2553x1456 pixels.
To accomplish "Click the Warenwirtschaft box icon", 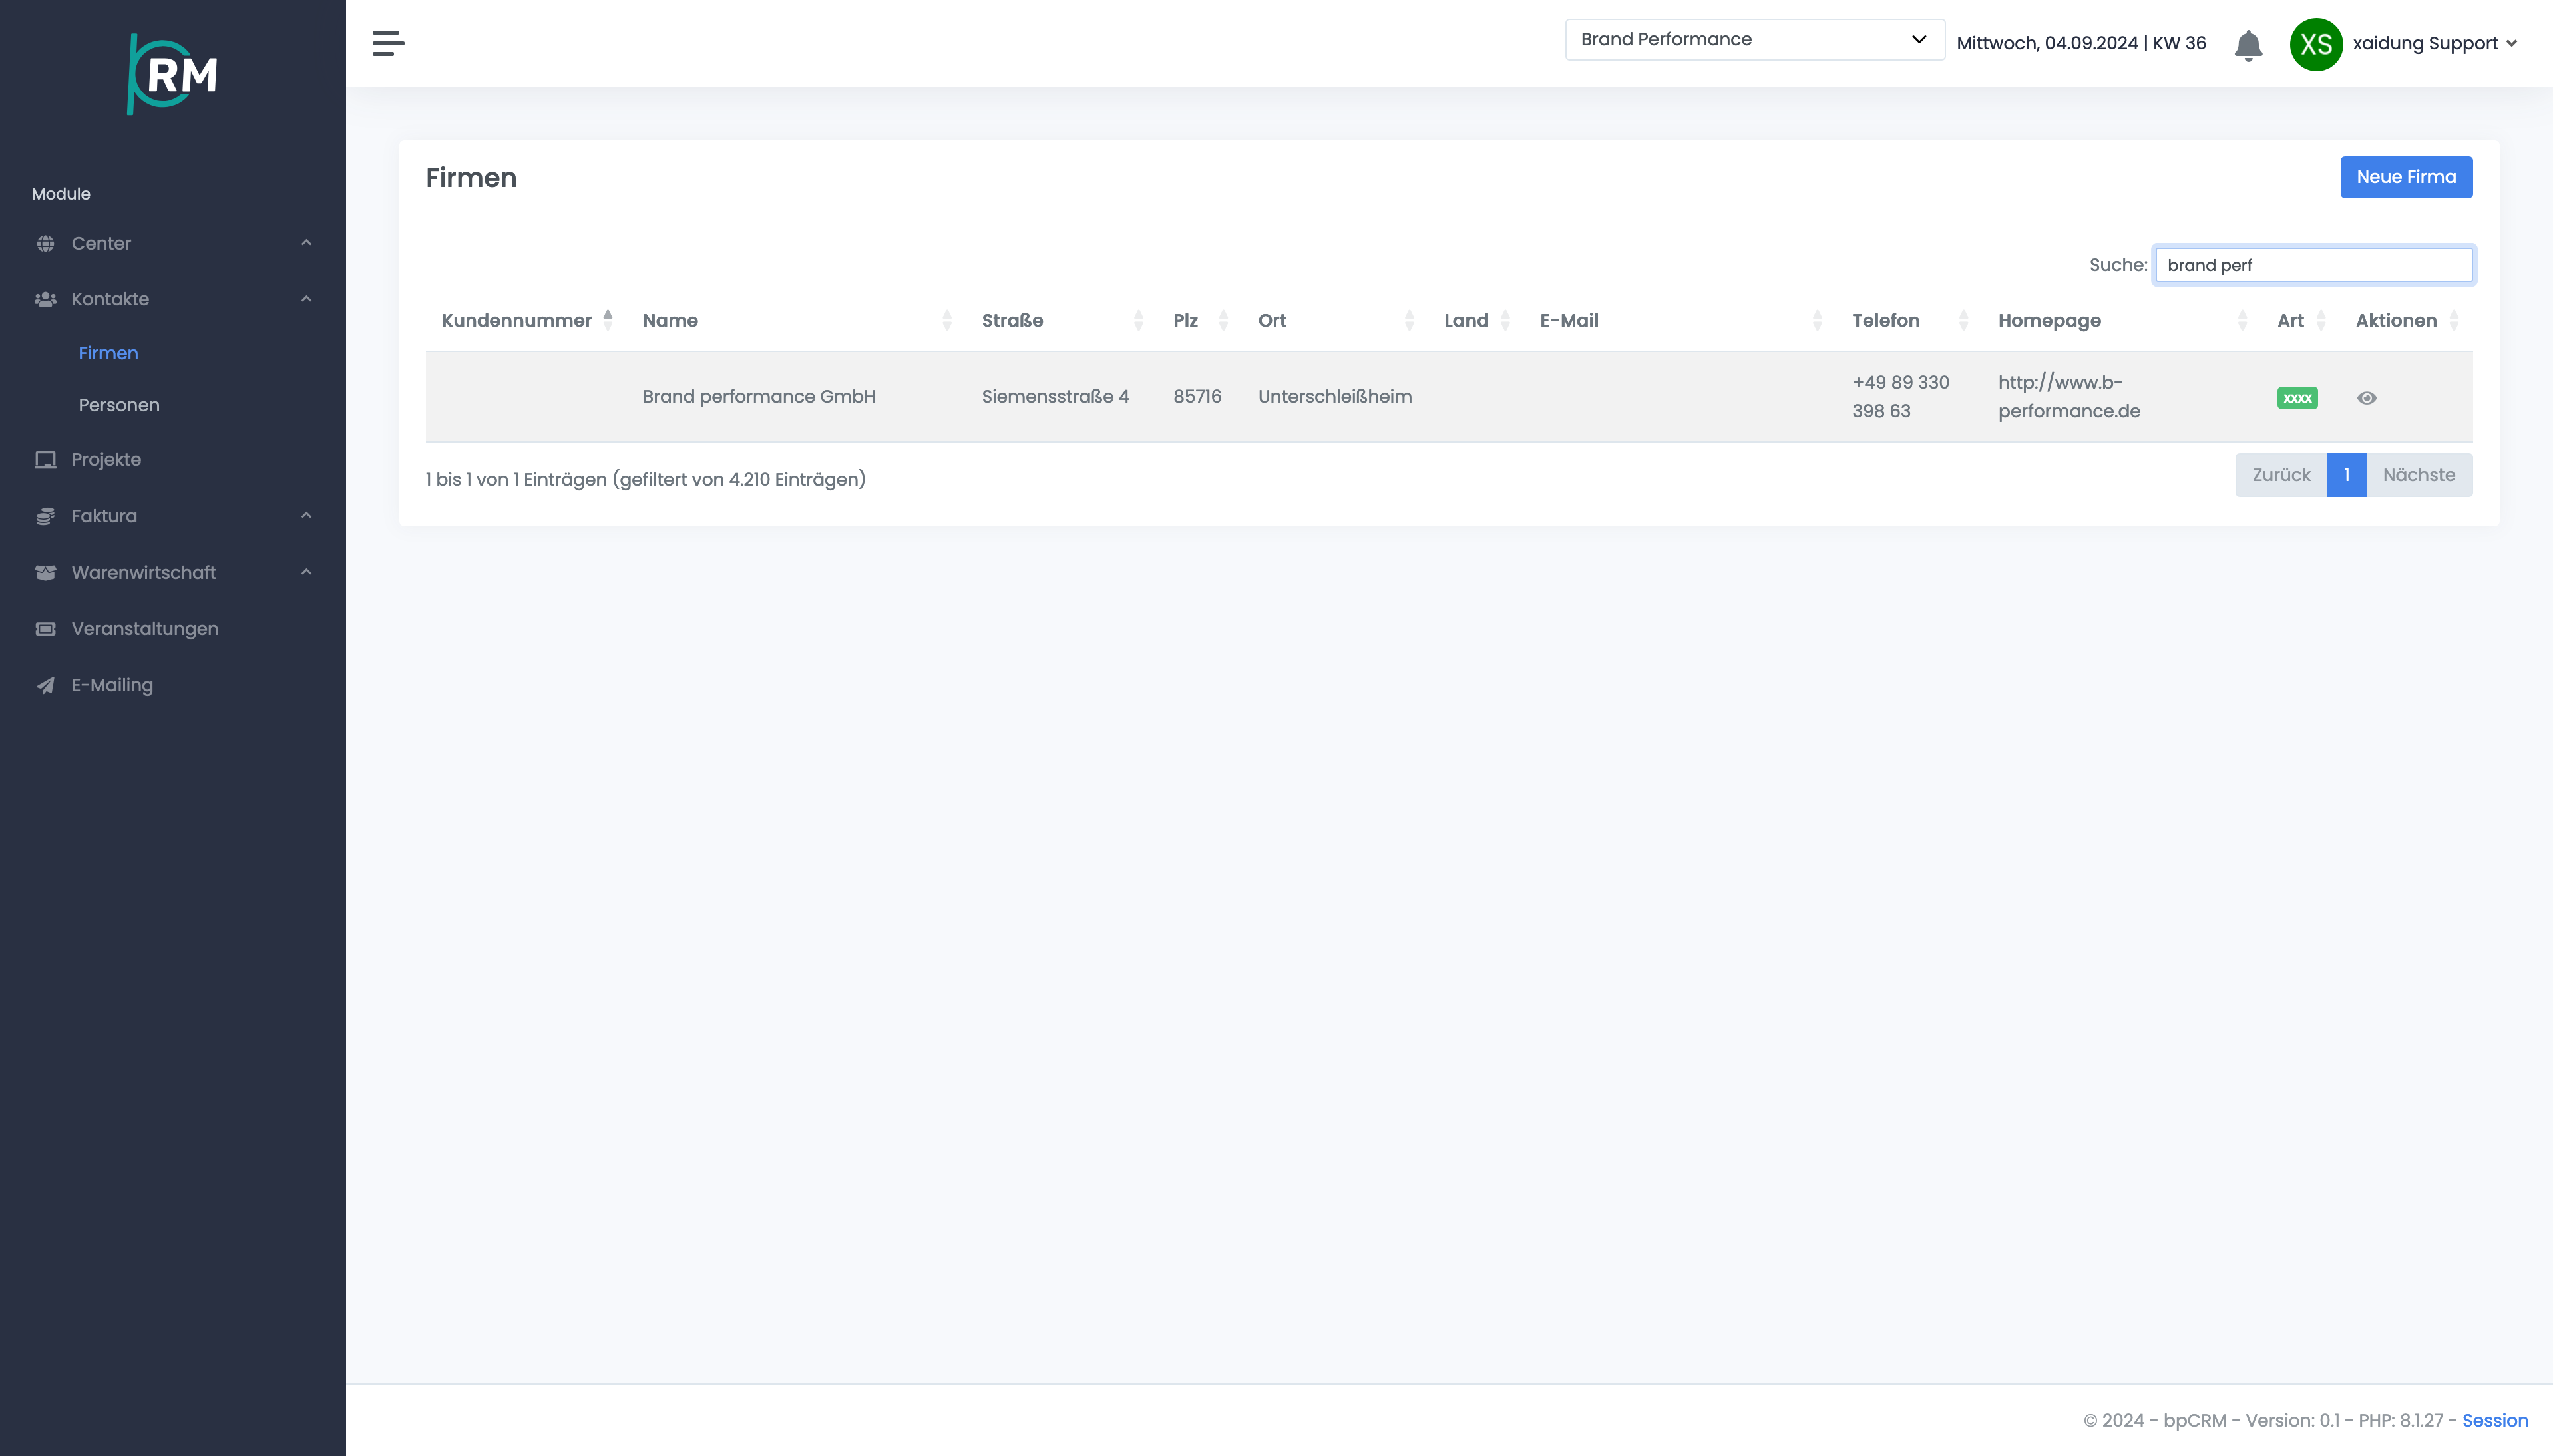I will (x=45, y=573).
